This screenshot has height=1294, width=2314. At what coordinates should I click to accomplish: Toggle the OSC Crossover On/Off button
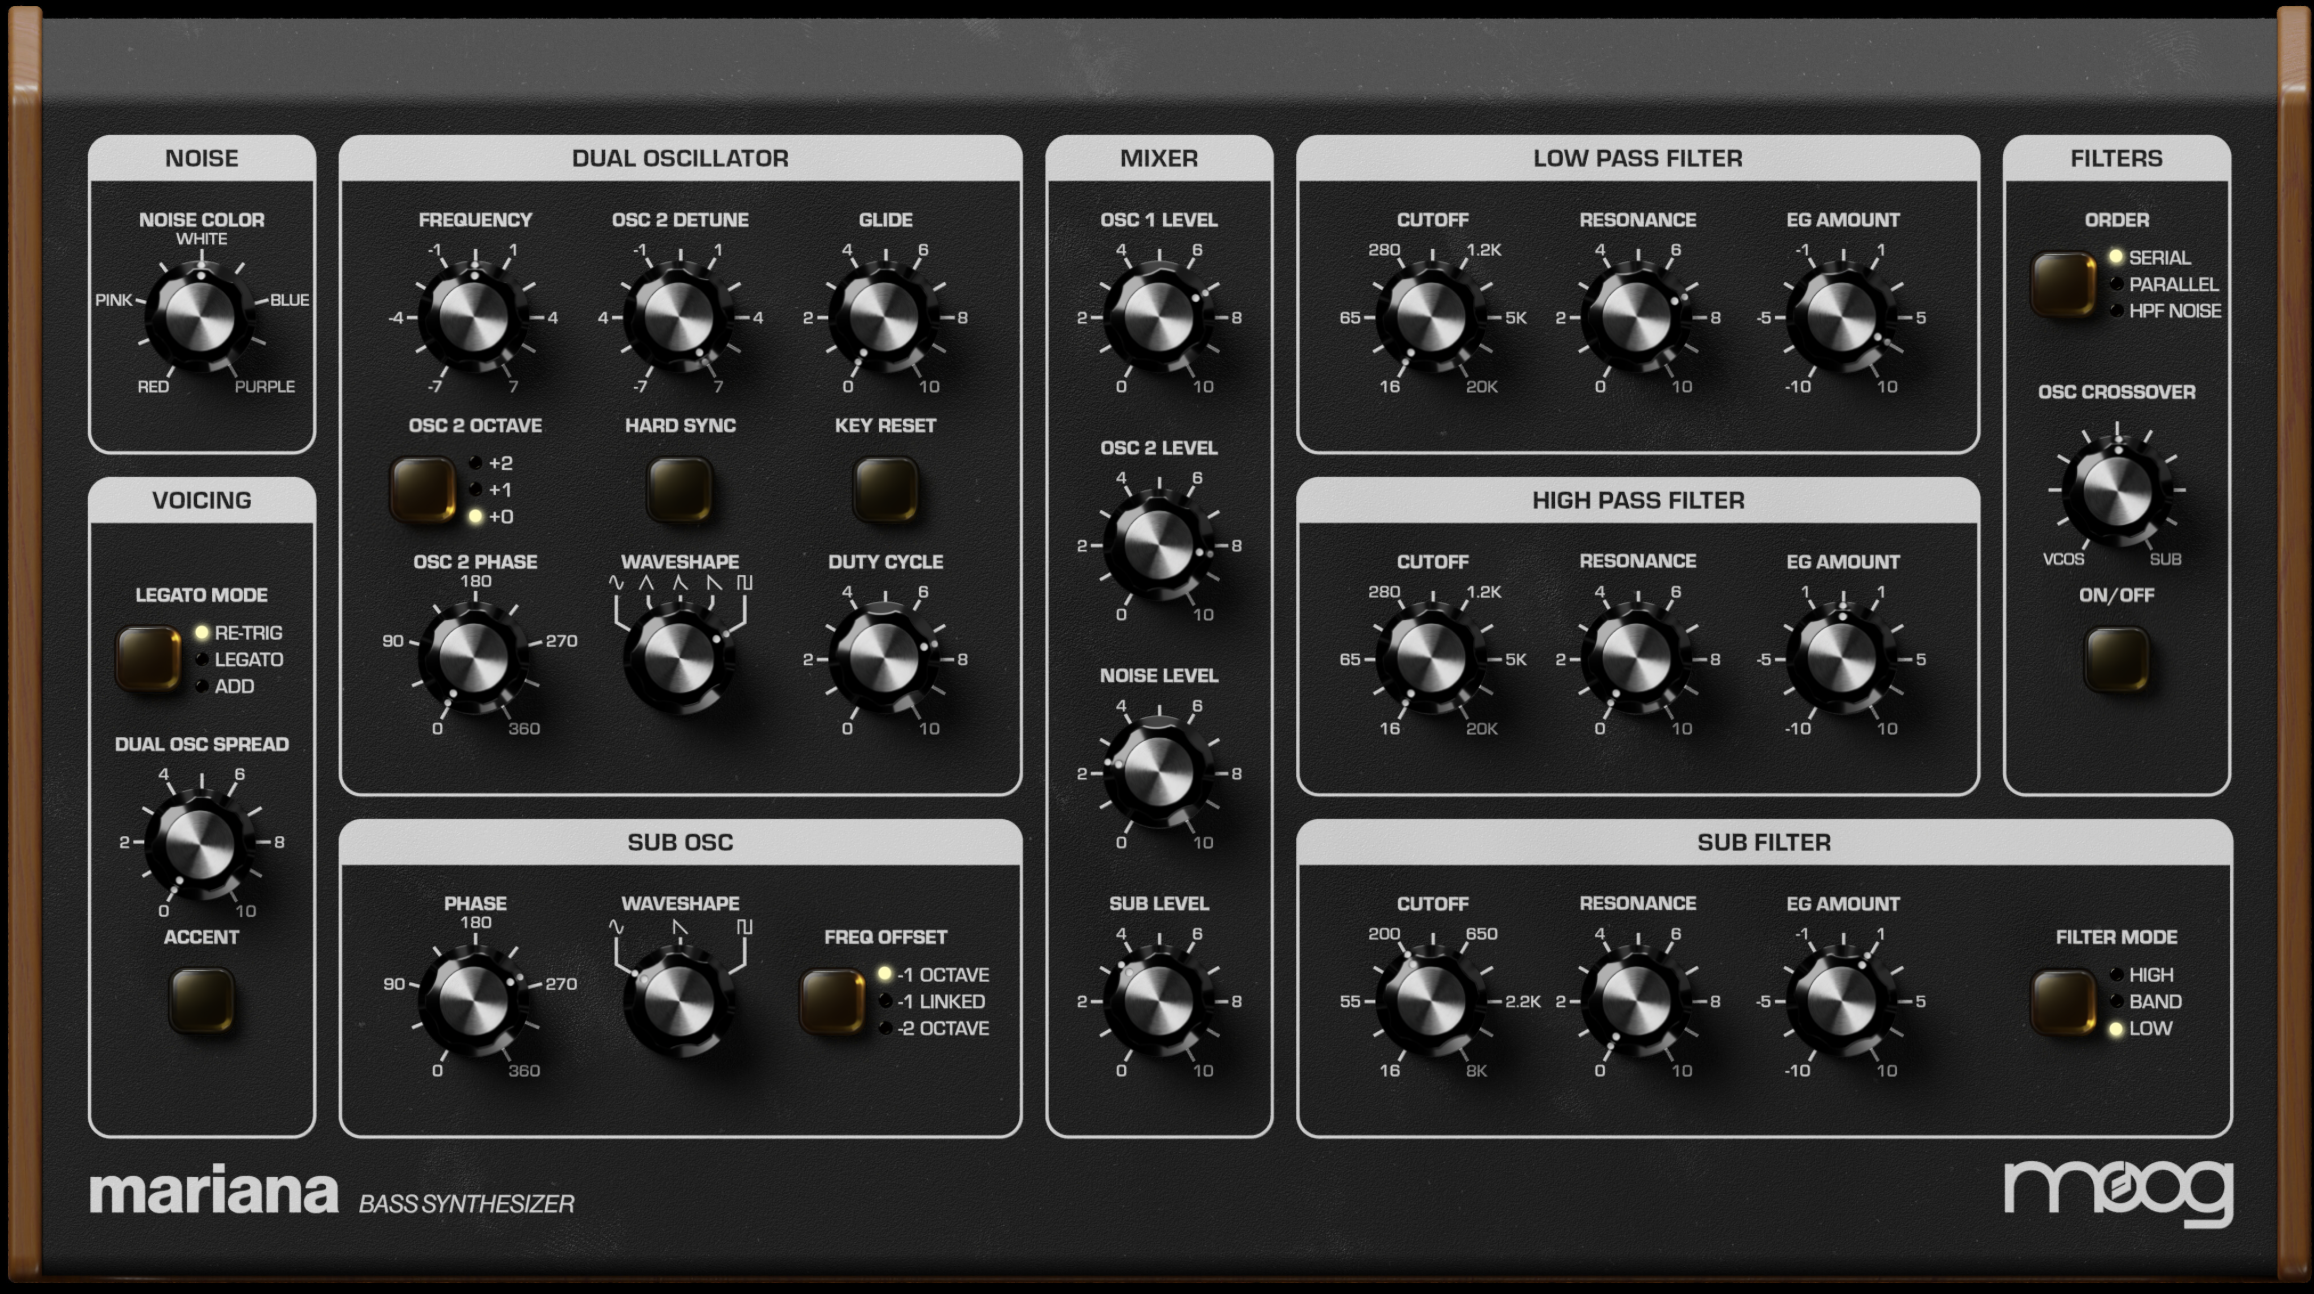(x=2116, y=659)
